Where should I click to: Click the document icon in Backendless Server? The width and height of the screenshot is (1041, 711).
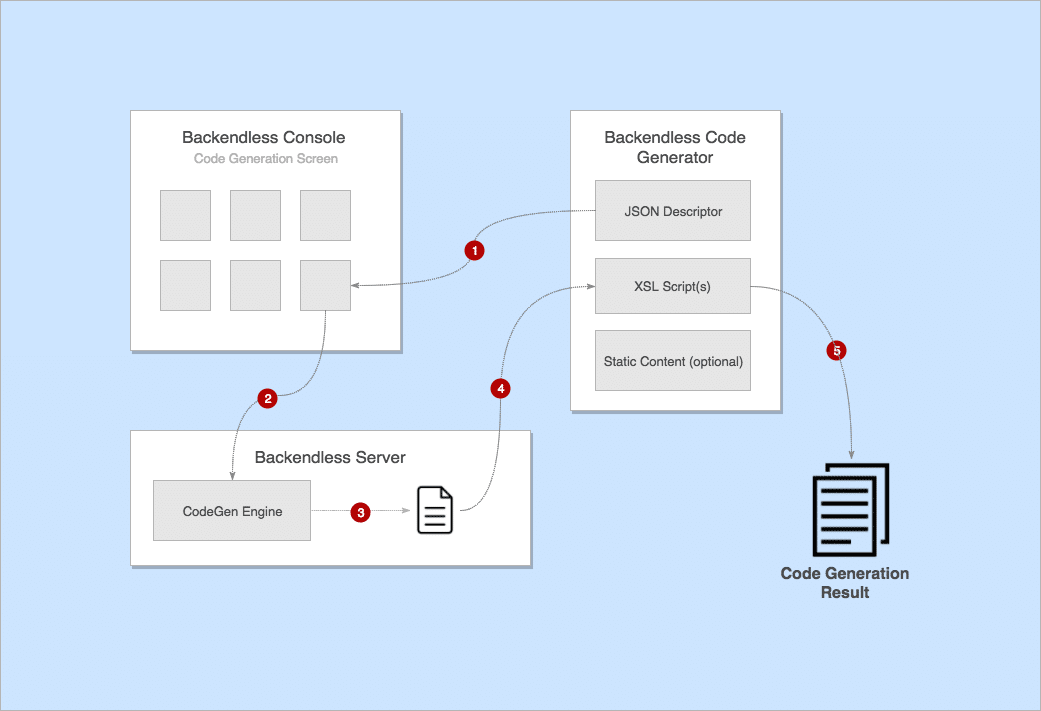(435, 511)
